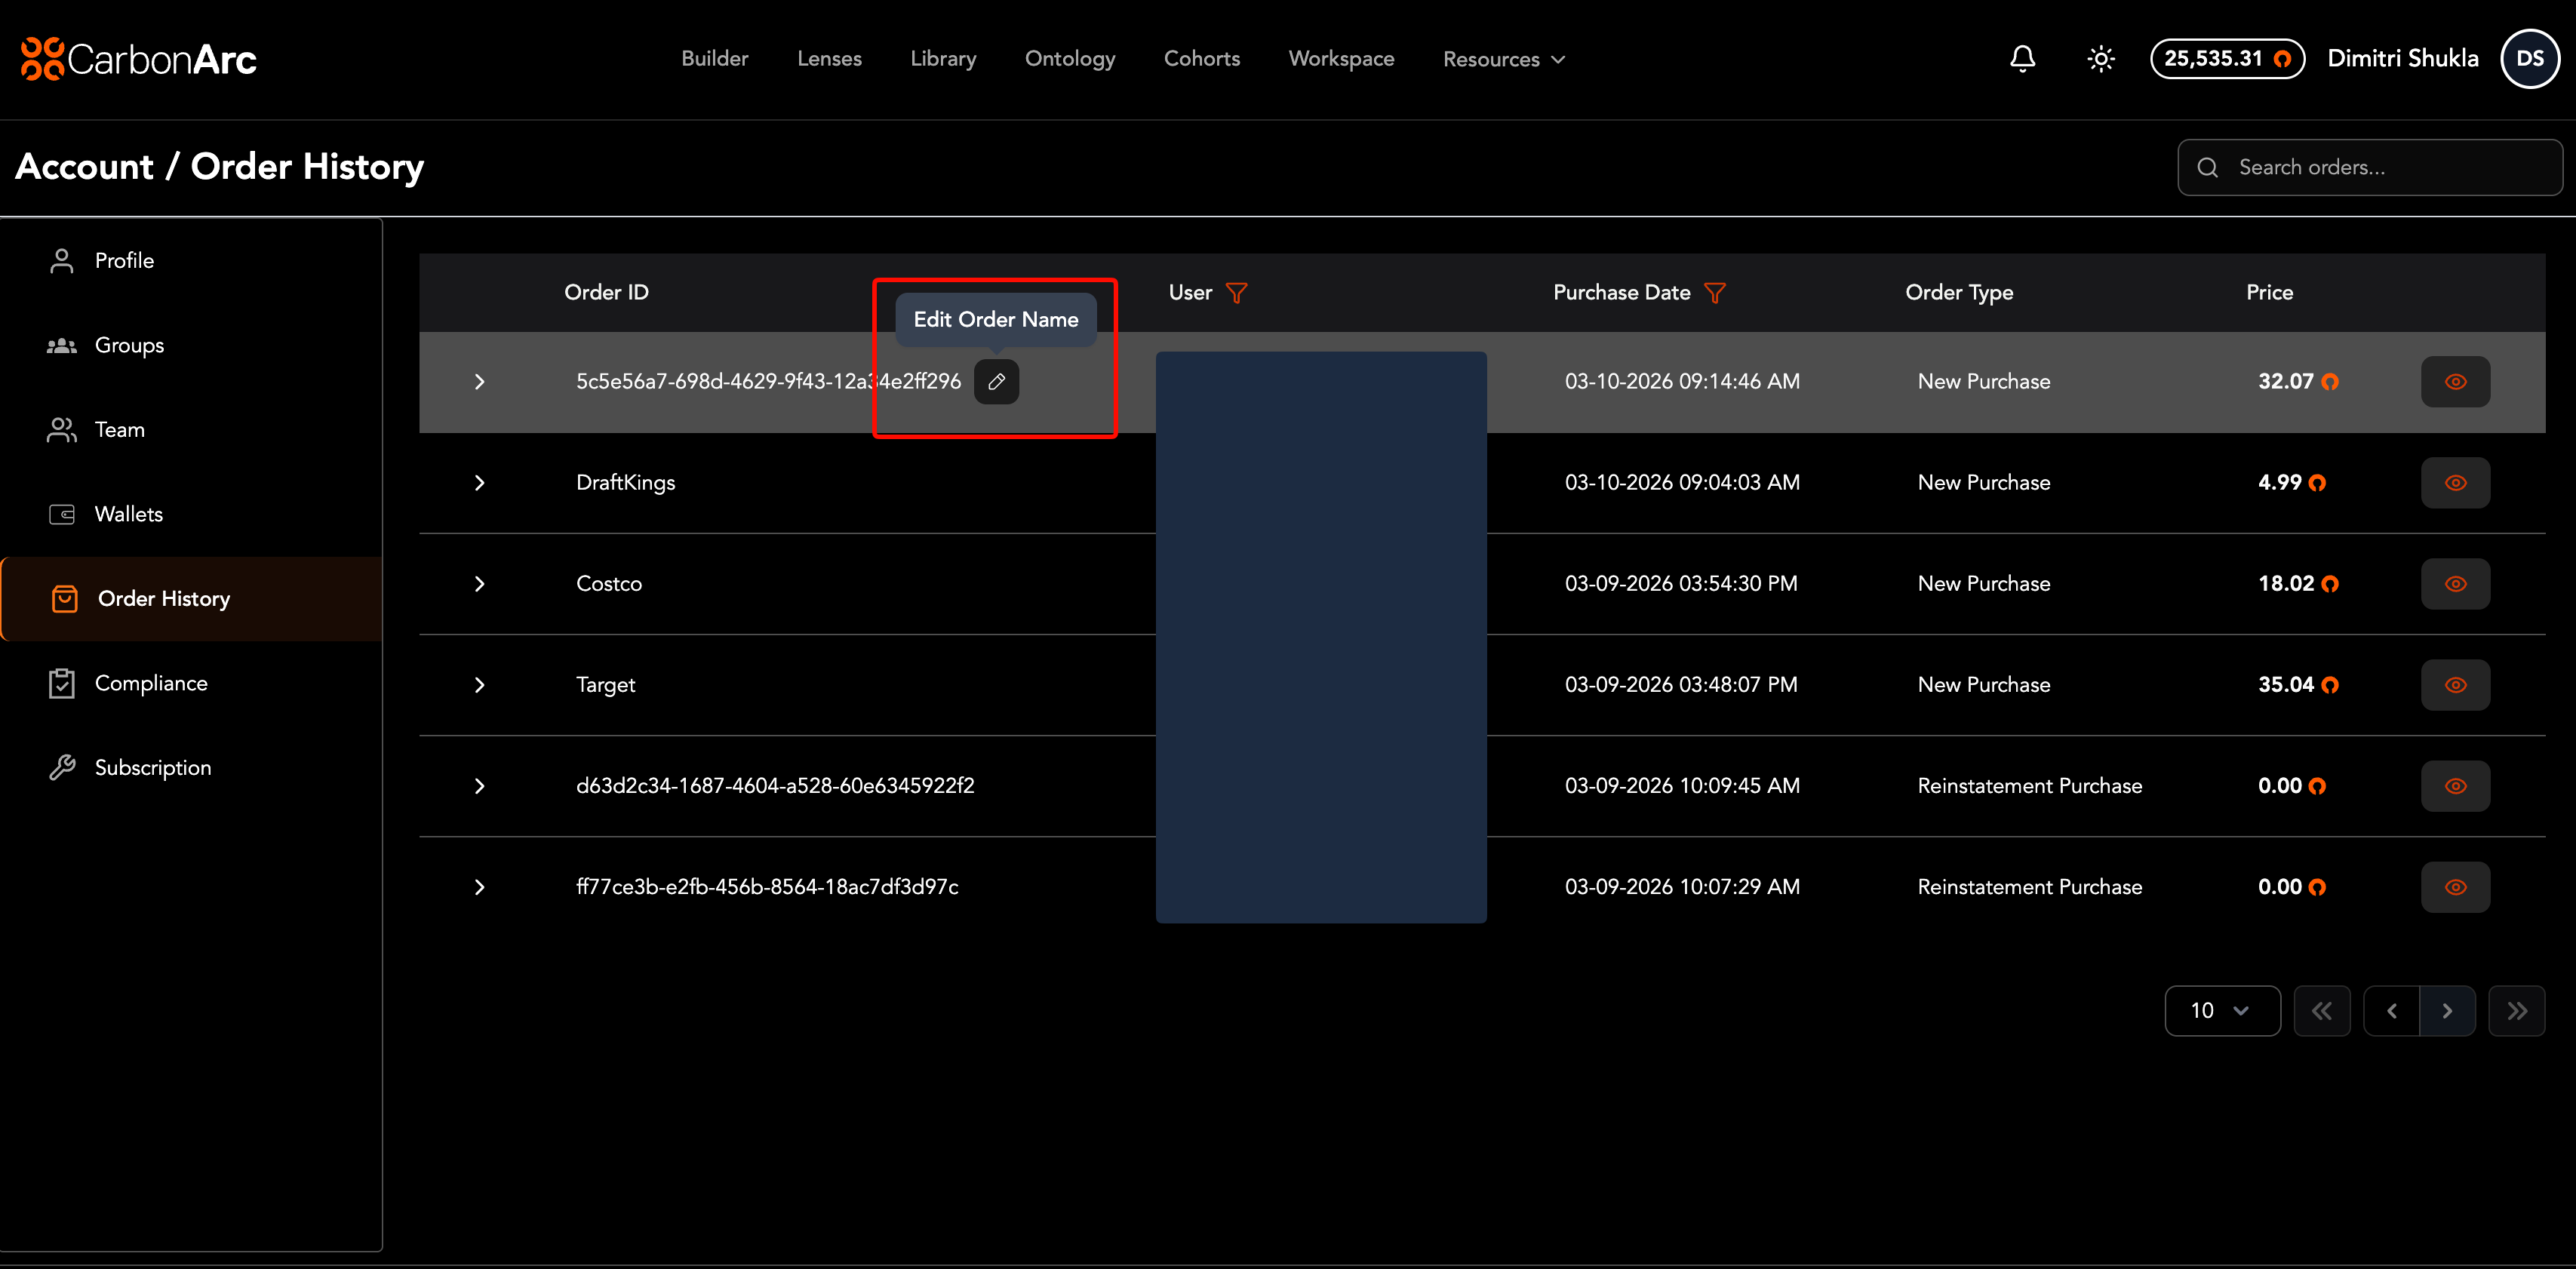Go to the last page of orders
Image resolution: width=2576 pixels, height=1269 pixels.
pyautogui.click(x=2516, y=1011)
